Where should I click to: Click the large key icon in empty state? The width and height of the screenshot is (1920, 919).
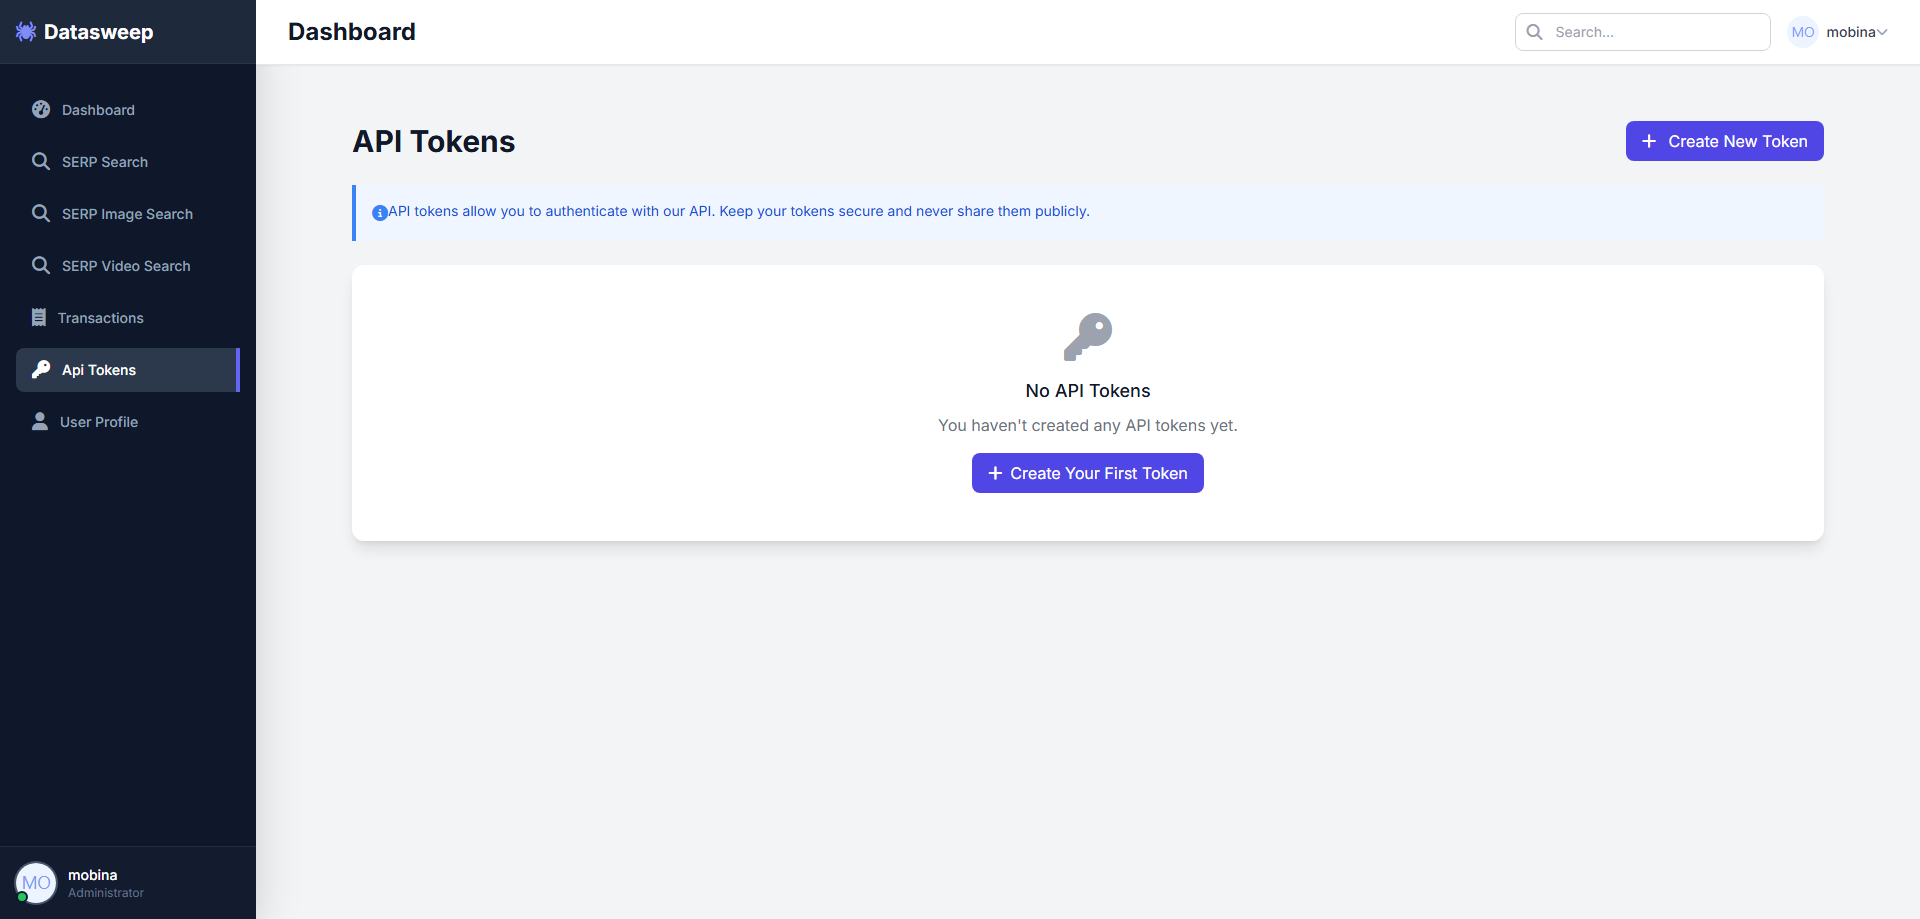1087,336
